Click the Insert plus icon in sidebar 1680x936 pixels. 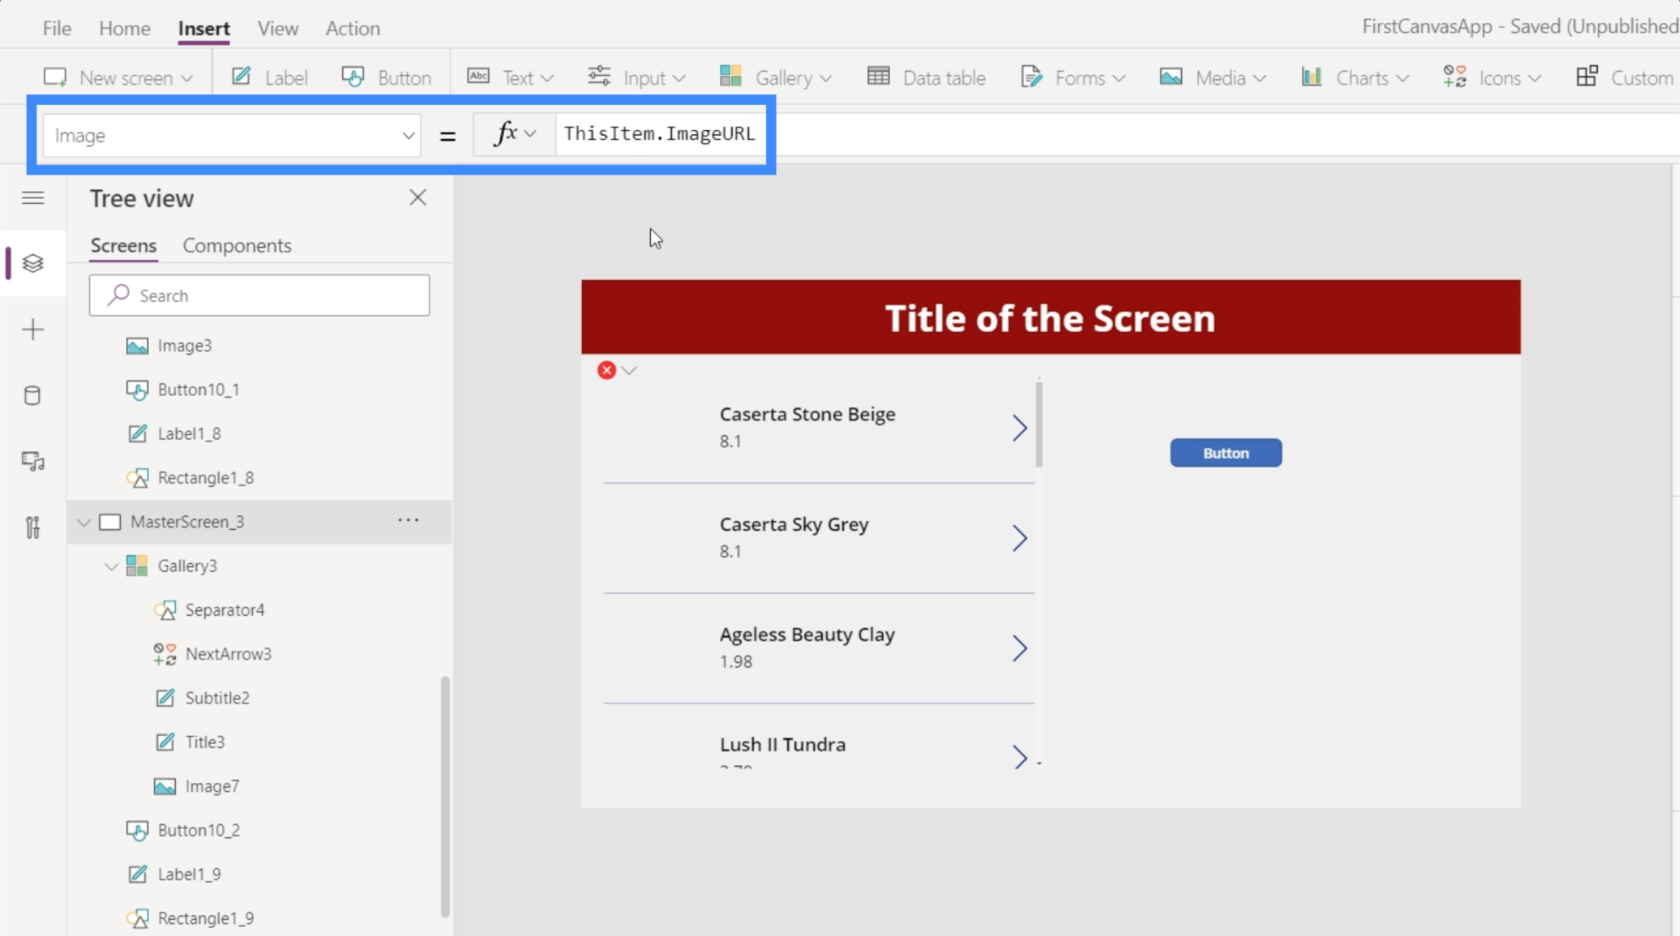tap(33, 329)
